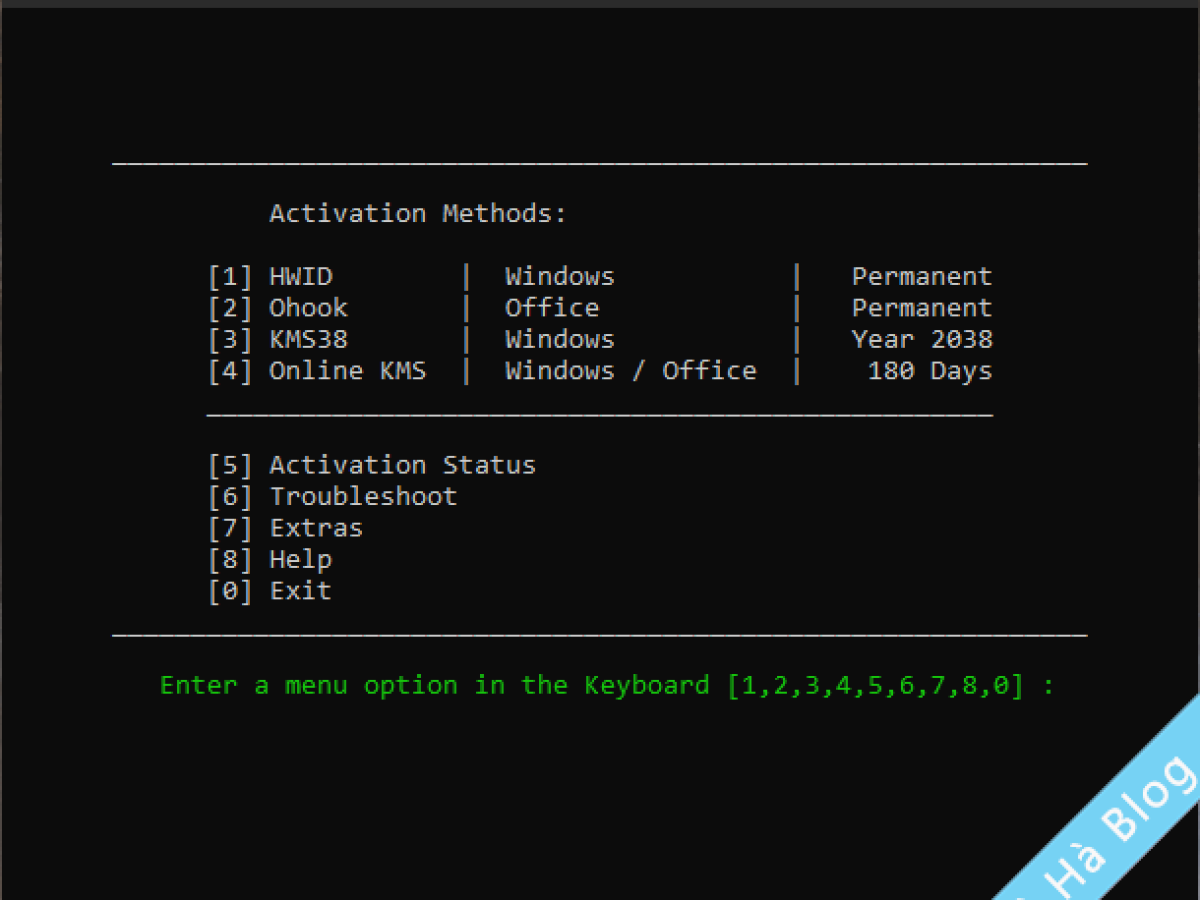Click the "Activation Methods:" heading text

(x=418, y=214)
